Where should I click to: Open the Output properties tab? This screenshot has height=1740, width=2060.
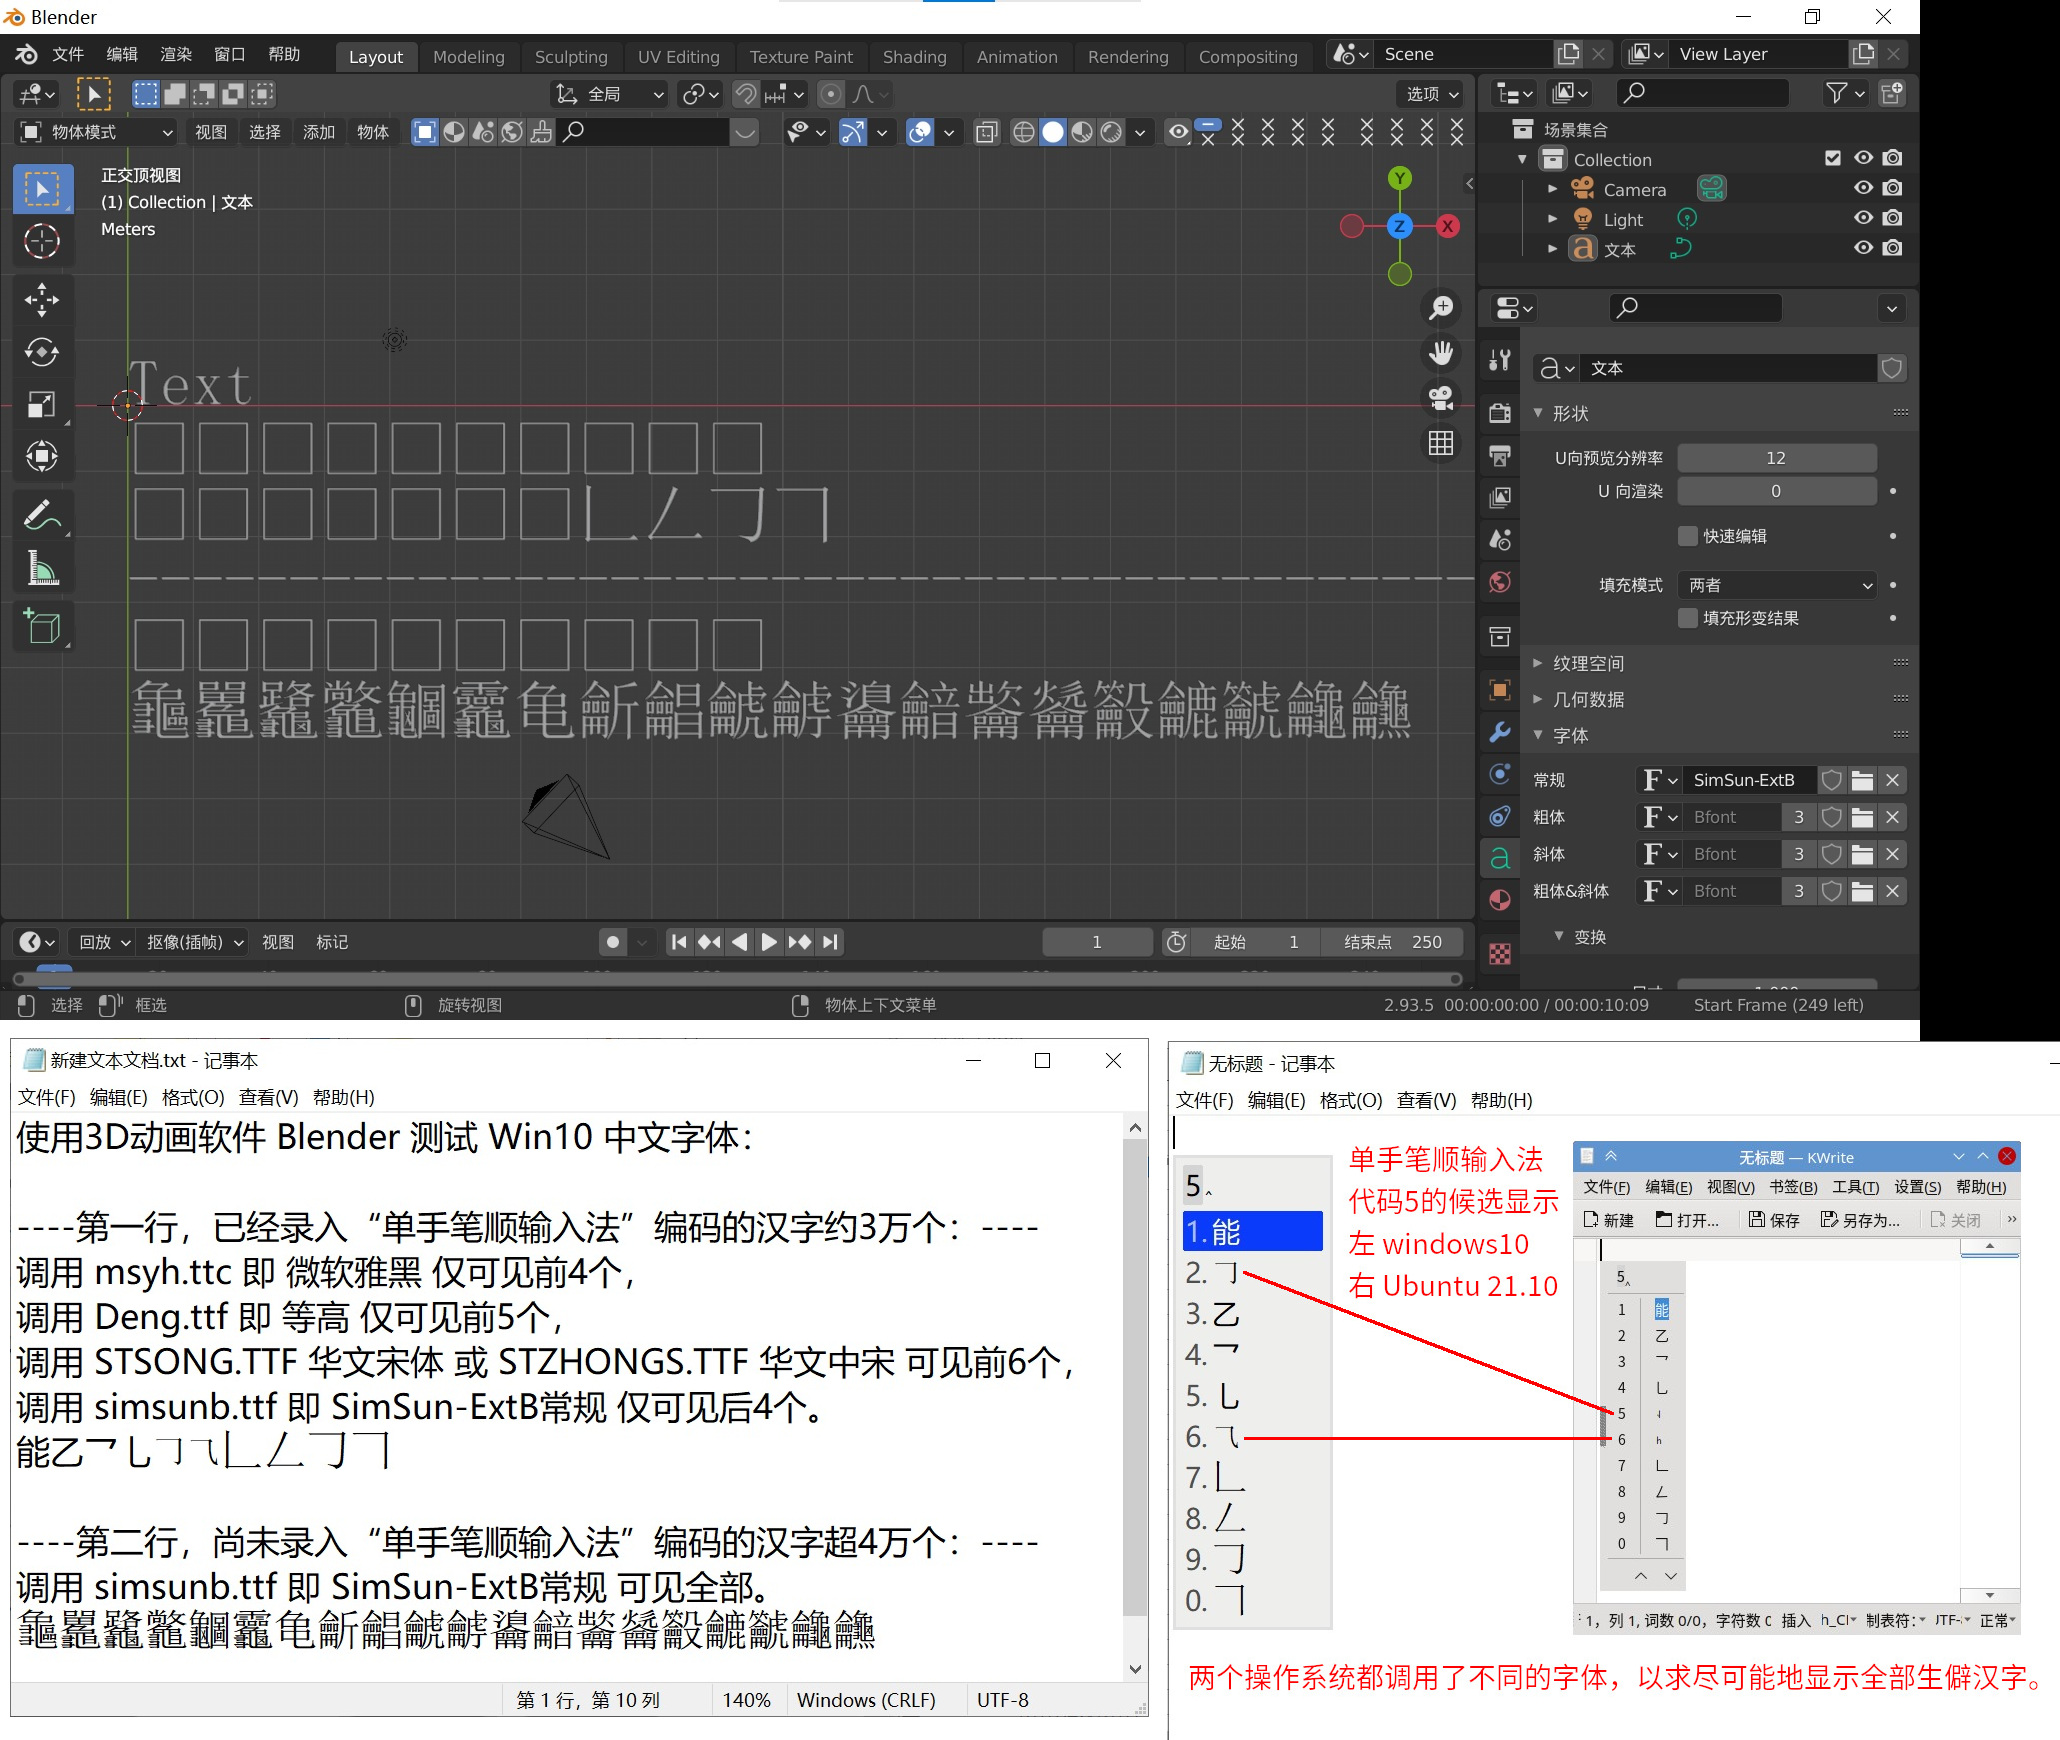[x=1500, y=456]
